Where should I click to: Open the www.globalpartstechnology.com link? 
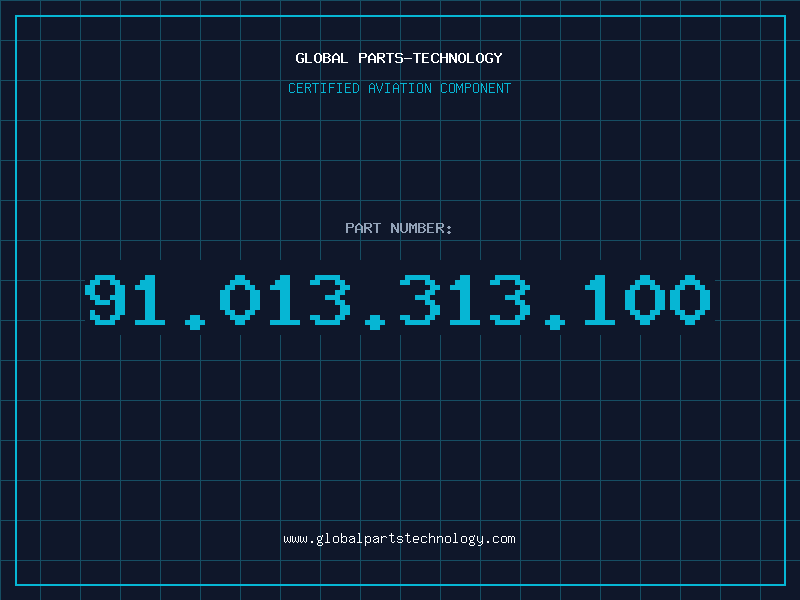pyautogui.click(x=399, y=539)
